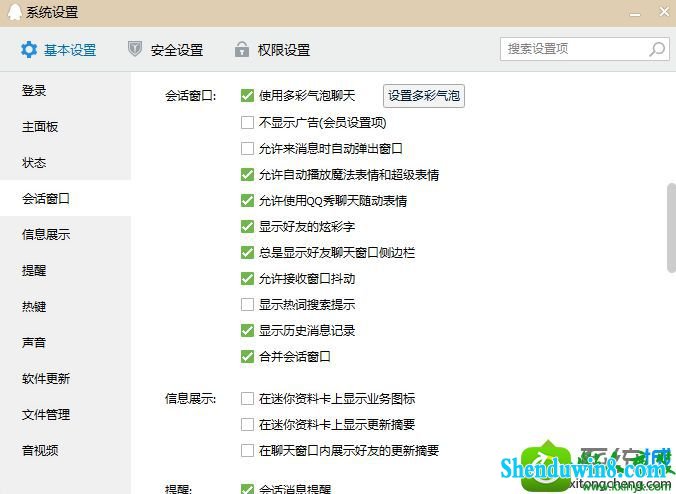Click the 会话窗口: section label
Image resolution: width=676 pixels, height=494 pixels.
pyautogui.click(x=191, y=96)
